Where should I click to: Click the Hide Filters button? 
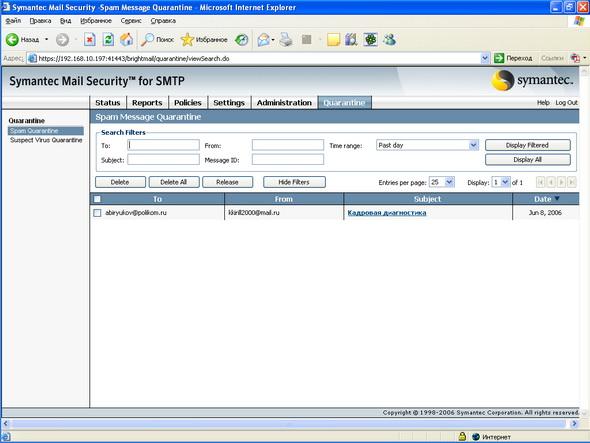pyautogui.click(x=294, y=182)
